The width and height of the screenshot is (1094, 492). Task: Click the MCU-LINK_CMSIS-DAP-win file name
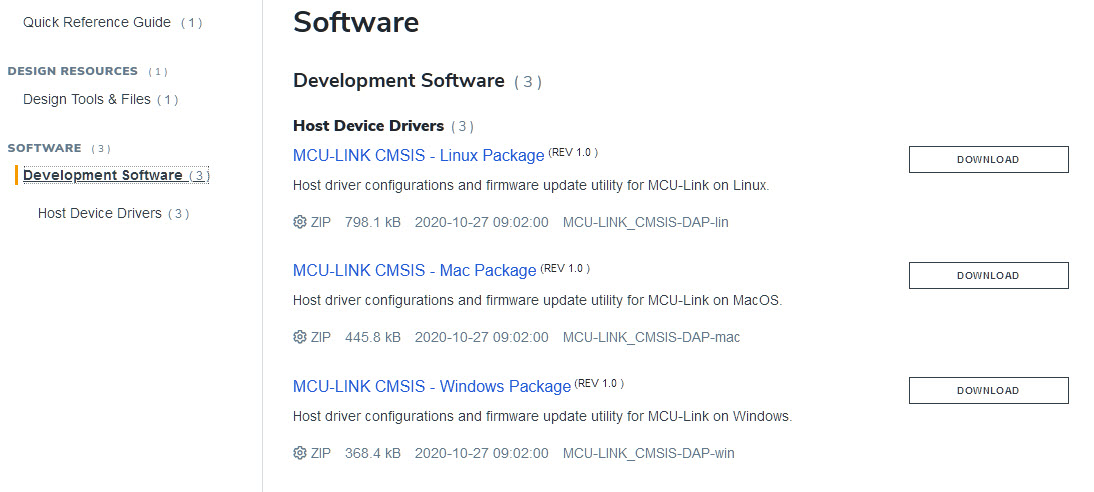pos(648,453)
